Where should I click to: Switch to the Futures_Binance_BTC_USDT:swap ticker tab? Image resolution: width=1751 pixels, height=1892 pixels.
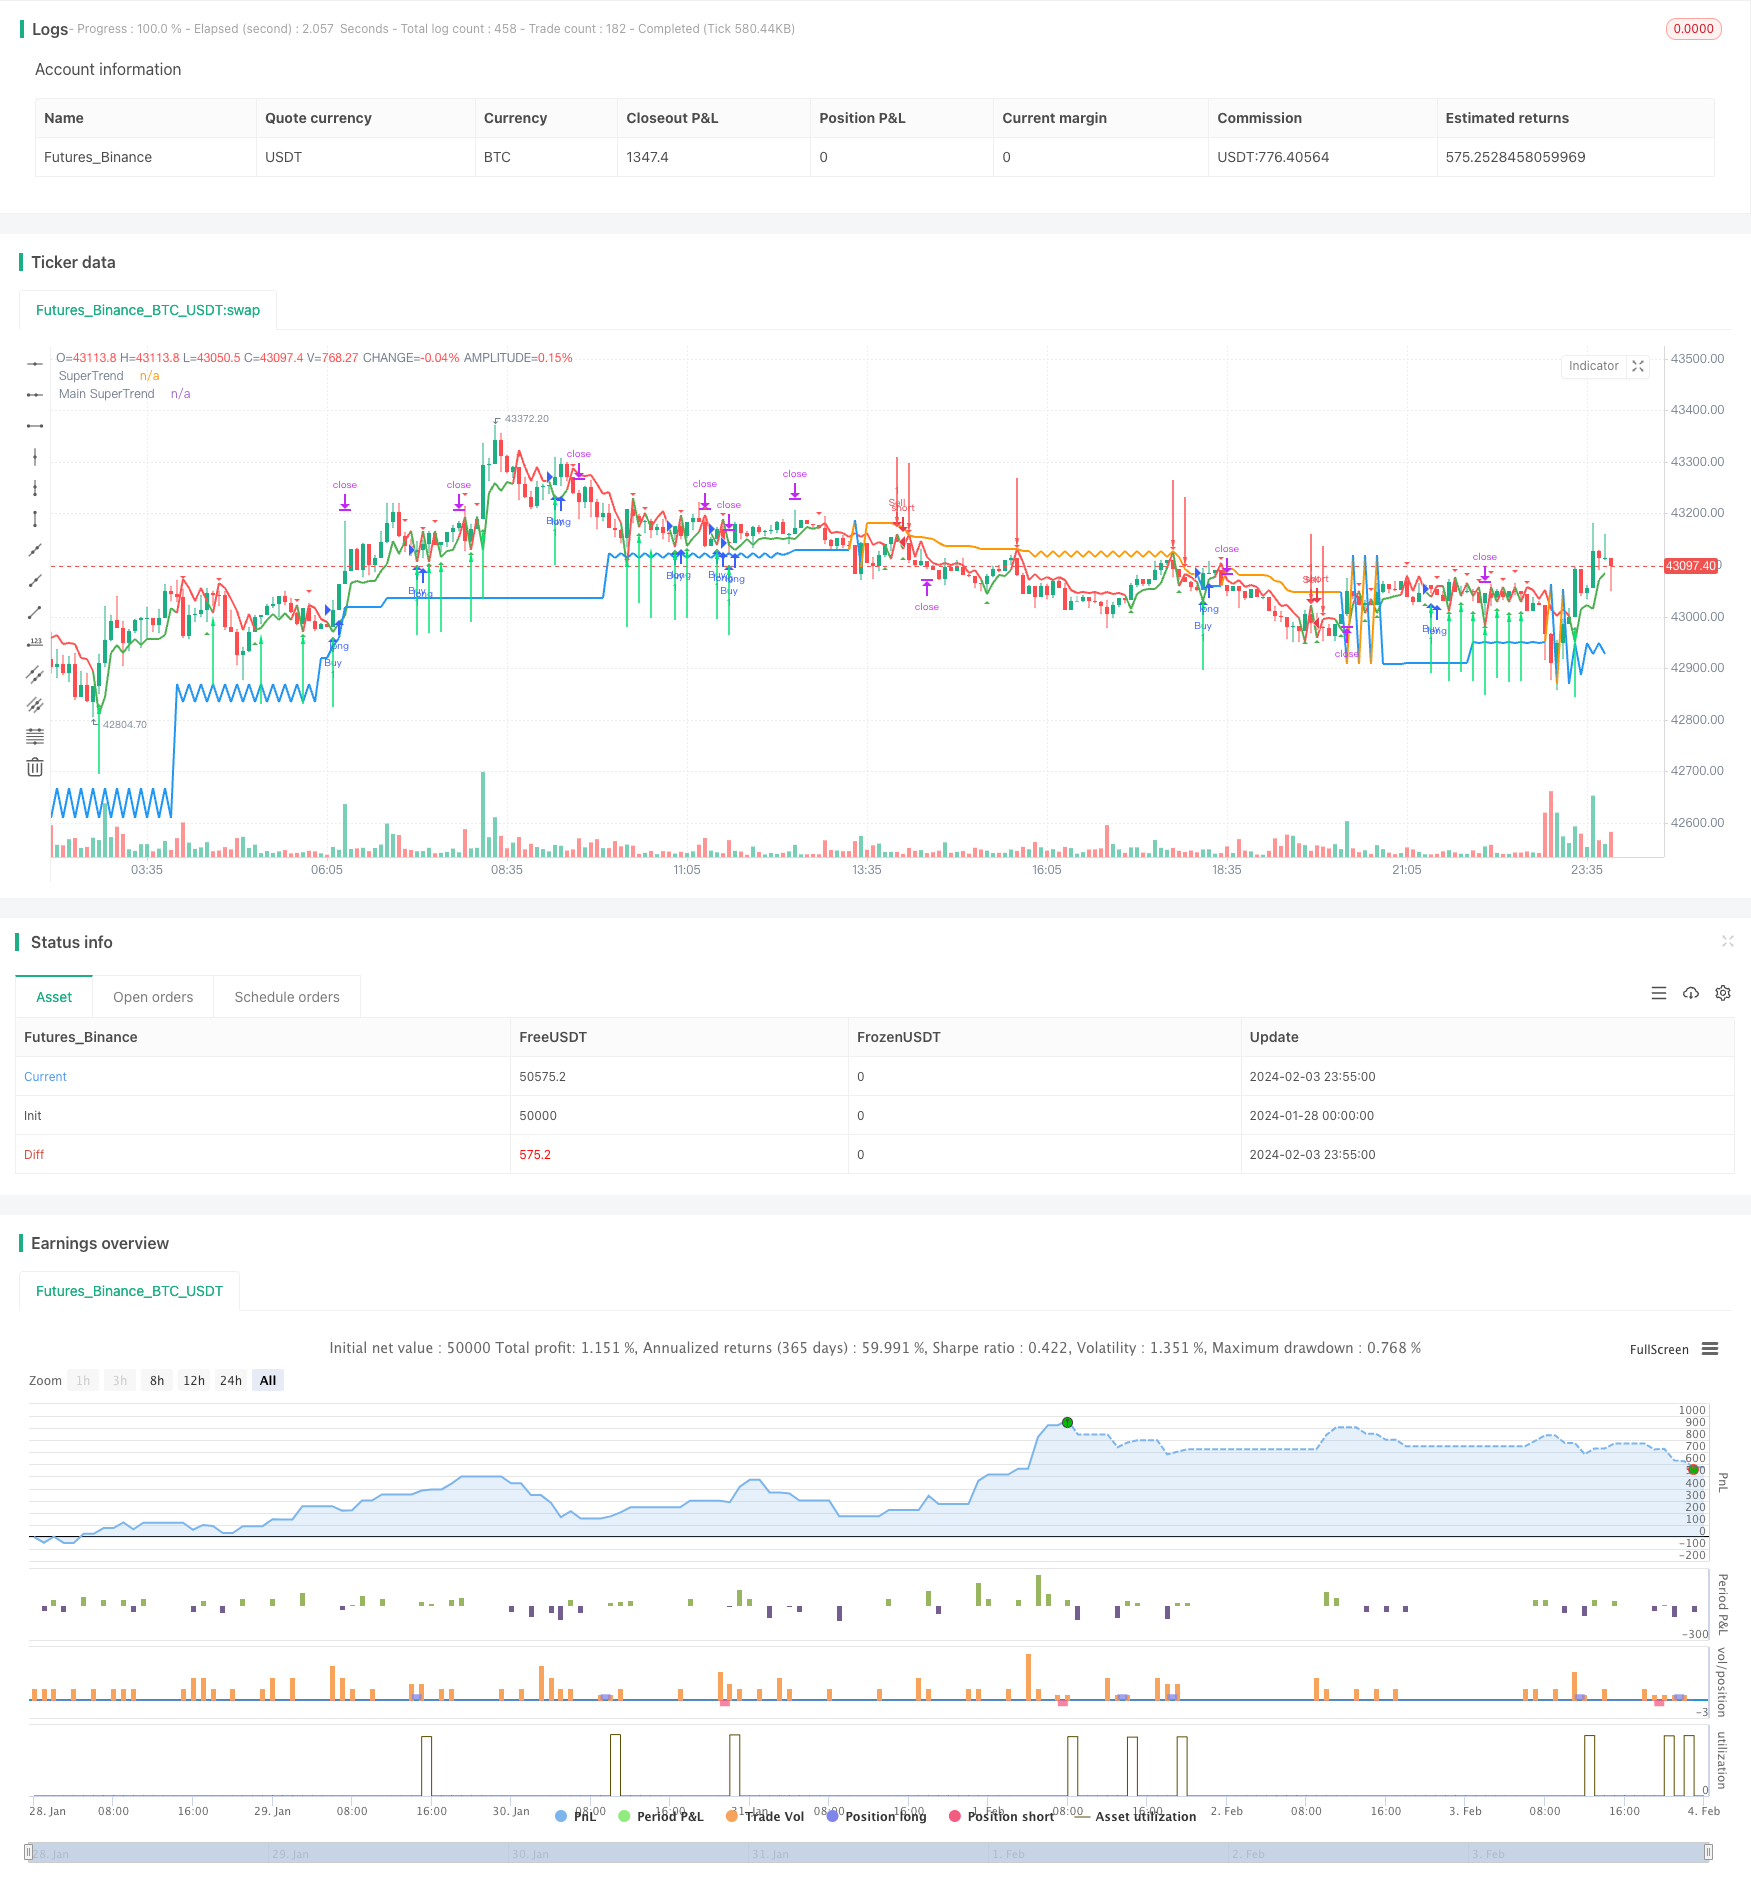(x=148, y=310)
